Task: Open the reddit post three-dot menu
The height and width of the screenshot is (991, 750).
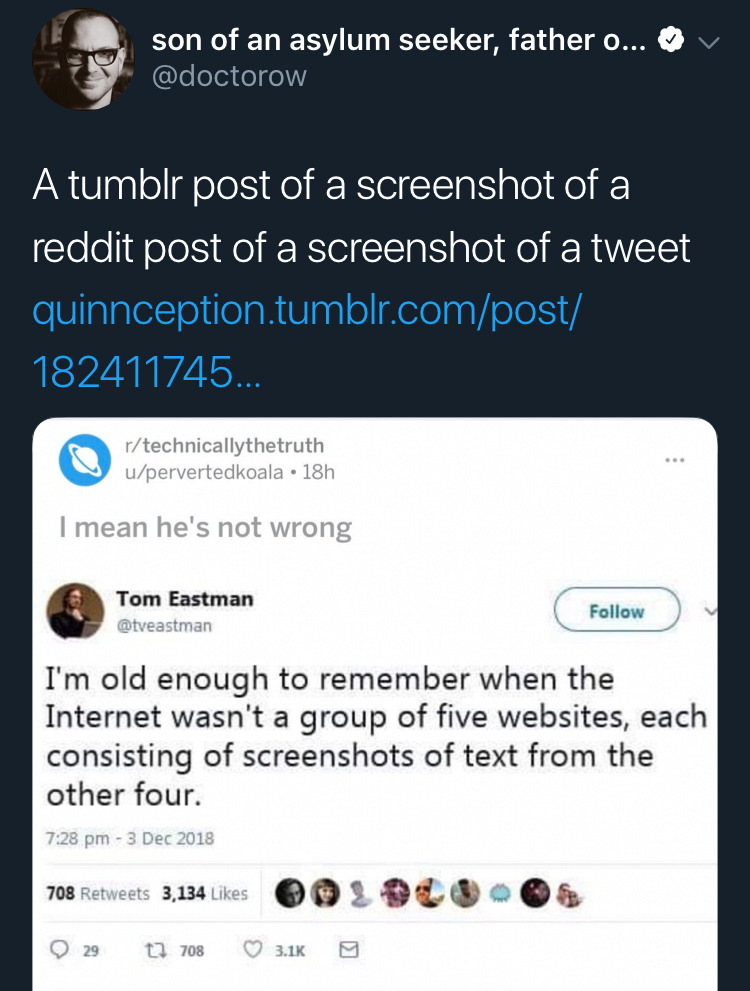Action: click(676, 459)
